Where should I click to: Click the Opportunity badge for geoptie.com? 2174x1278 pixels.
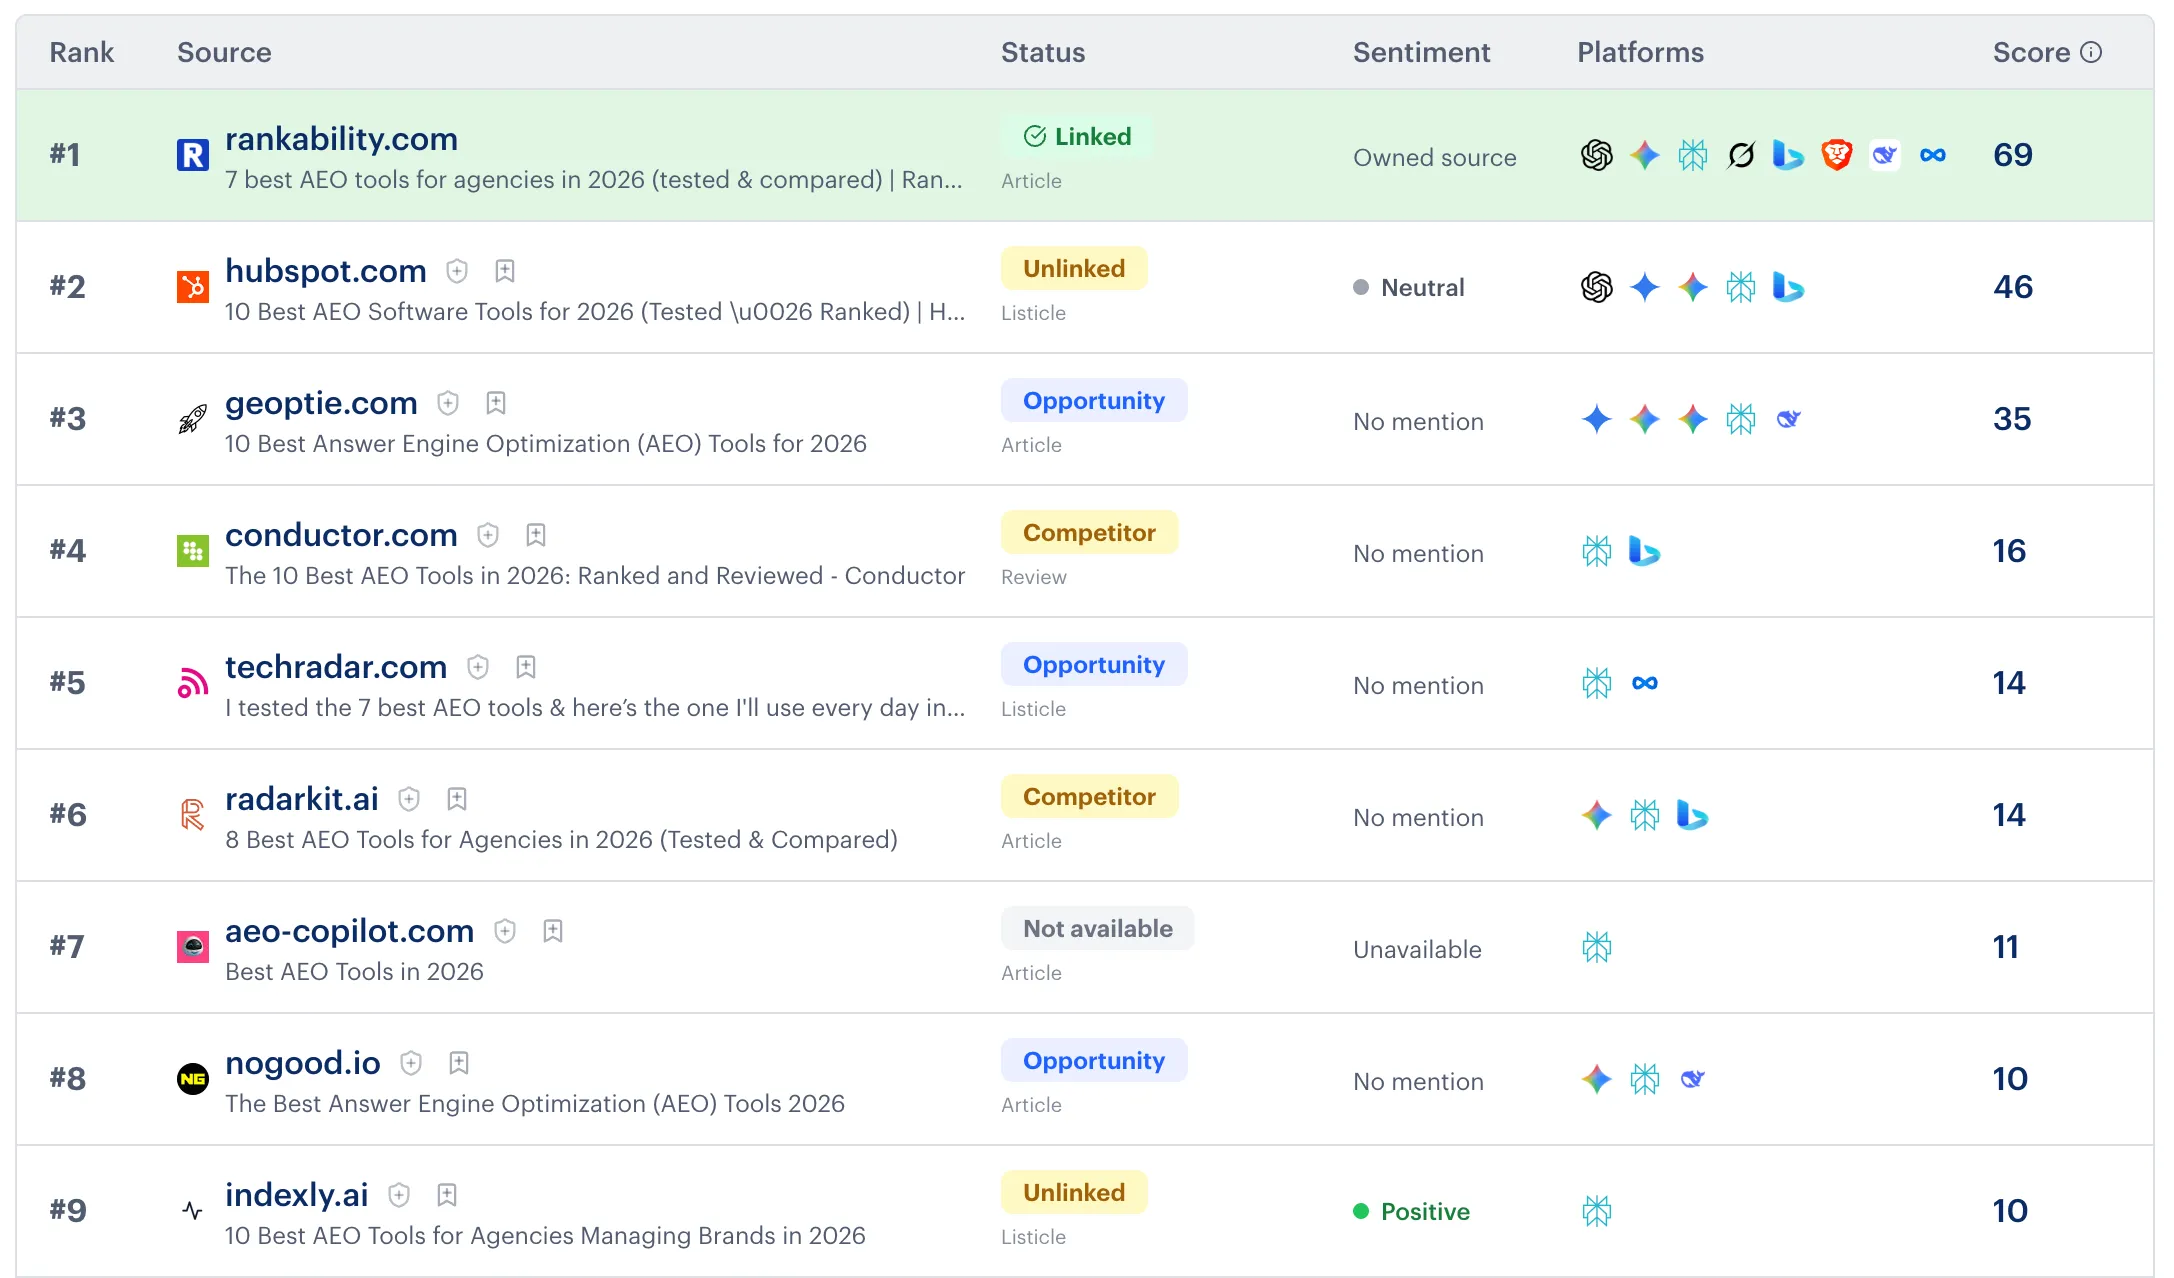coord(1094,401)
